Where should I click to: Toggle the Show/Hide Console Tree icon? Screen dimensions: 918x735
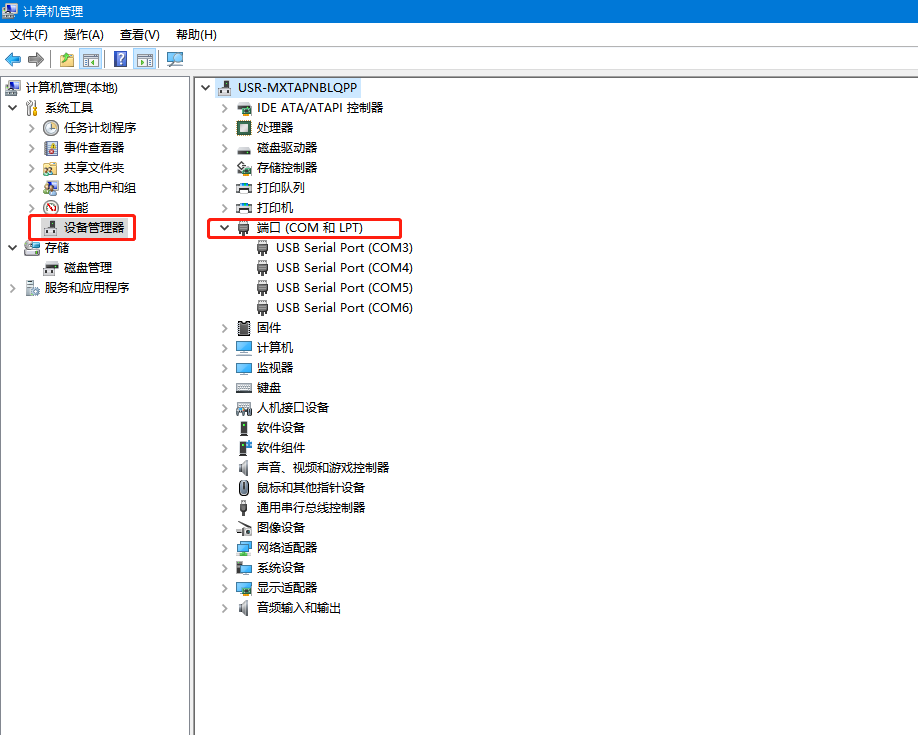point(91,59)
